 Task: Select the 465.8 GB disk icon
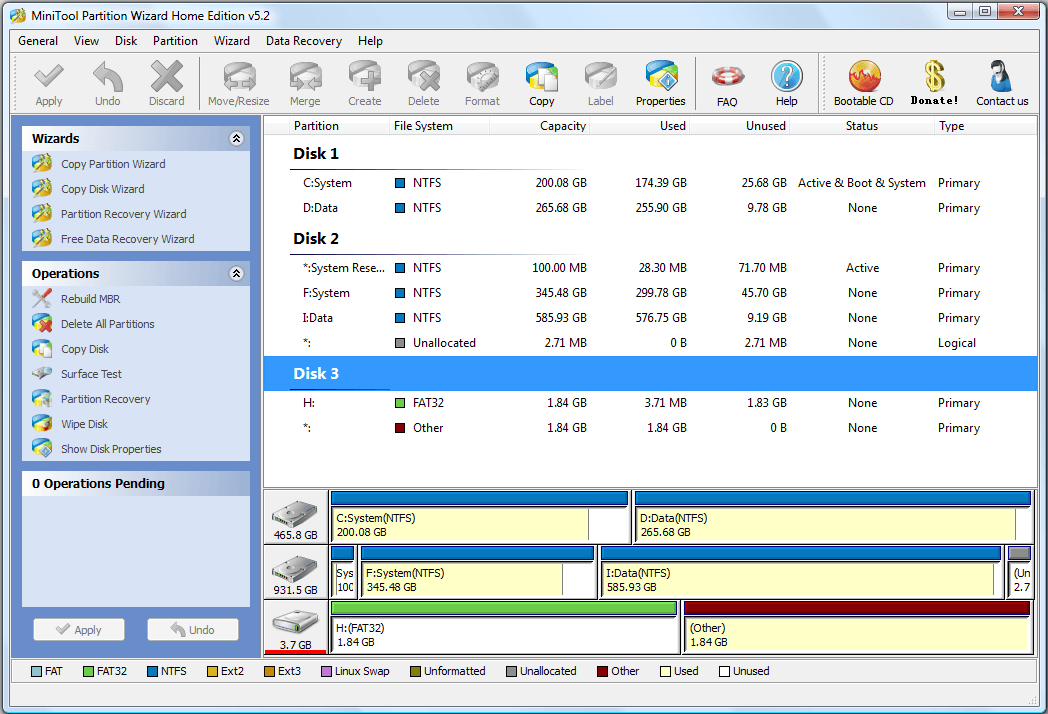click(295, 517)
